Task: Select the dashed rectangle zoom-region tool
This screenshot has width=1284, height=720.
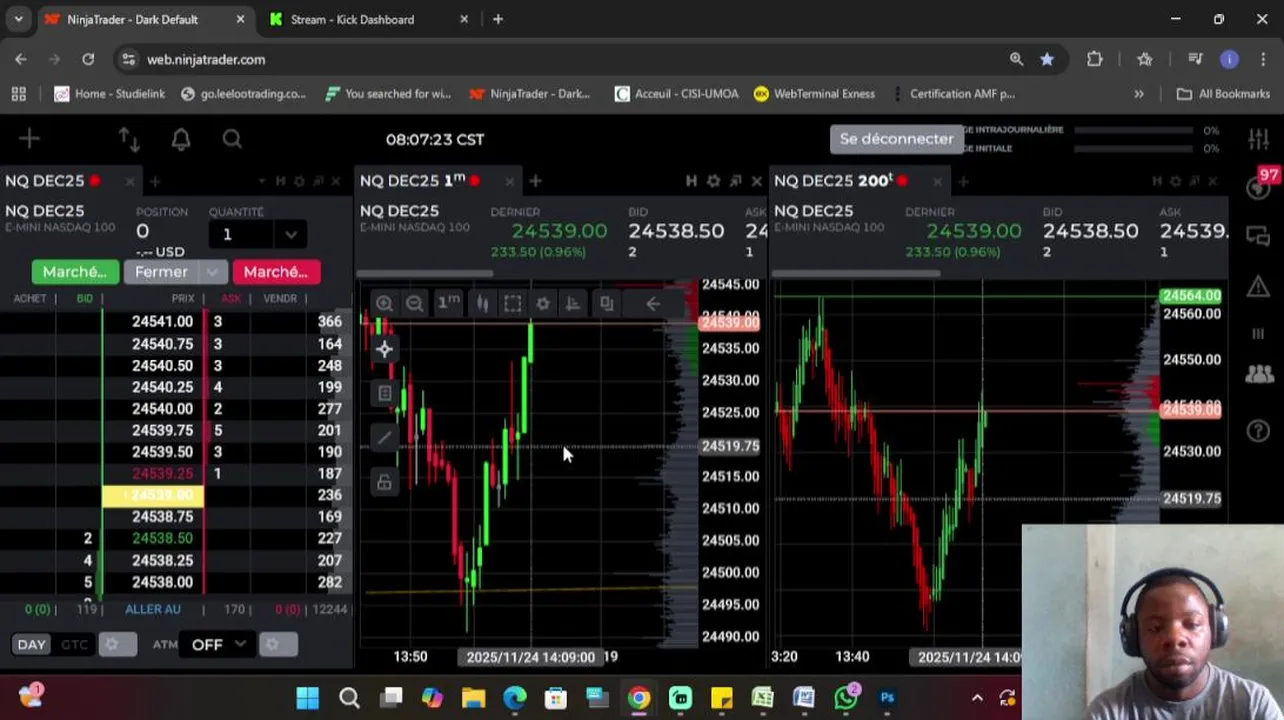Action: pyautogui.click(x=513, y=303)
